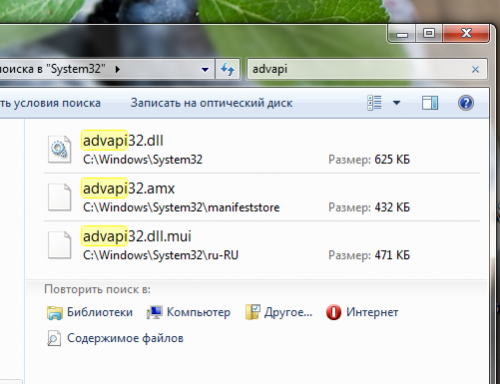Choose Другое... custom search location
500x384 pixels.
click(x=279, y=312)
